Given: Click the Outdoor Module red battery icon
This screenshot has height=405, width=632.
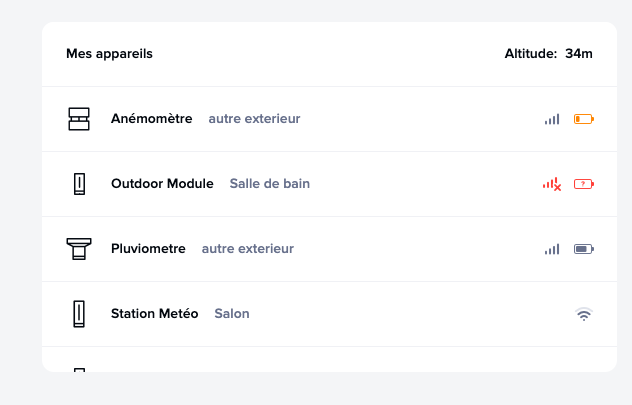Looking at the screenshot, I should pyautogui.click(x=583, y=184).
